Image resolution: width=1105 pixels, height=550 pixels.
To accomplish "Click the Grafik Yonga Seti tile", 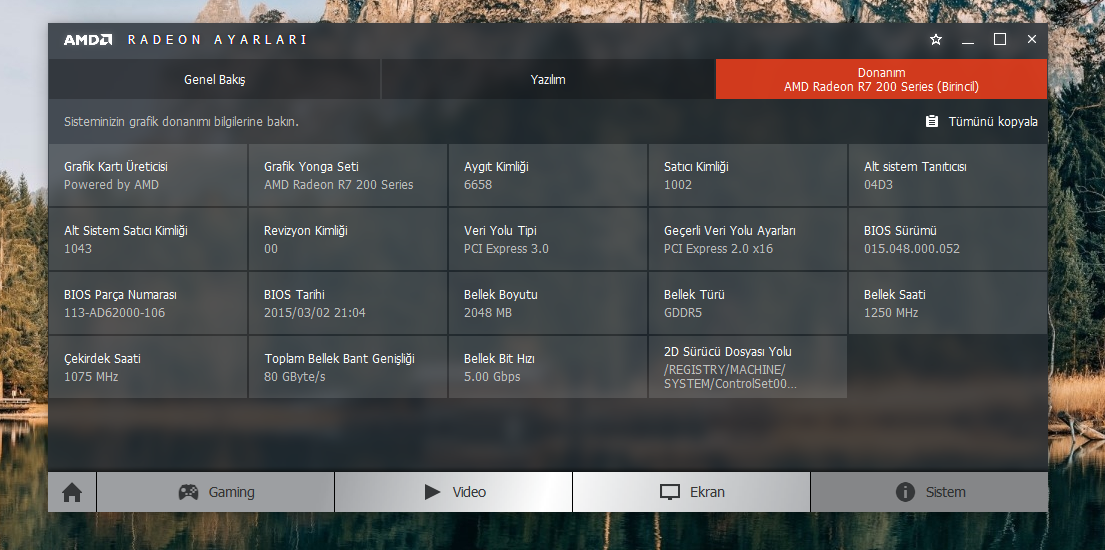I will [x=348, y=175].
